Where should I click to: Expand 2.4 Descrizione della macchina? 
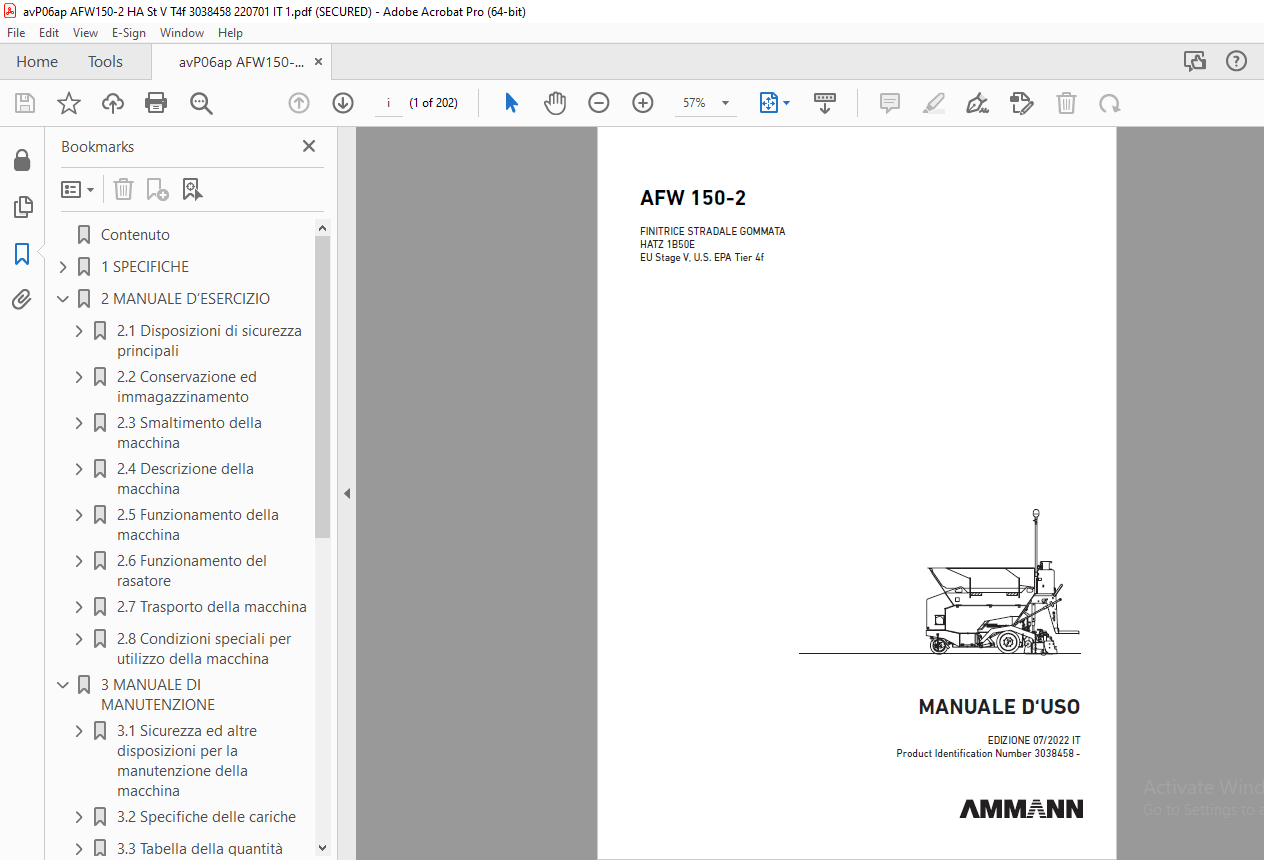pyautogui.click(x=79, y=469)
